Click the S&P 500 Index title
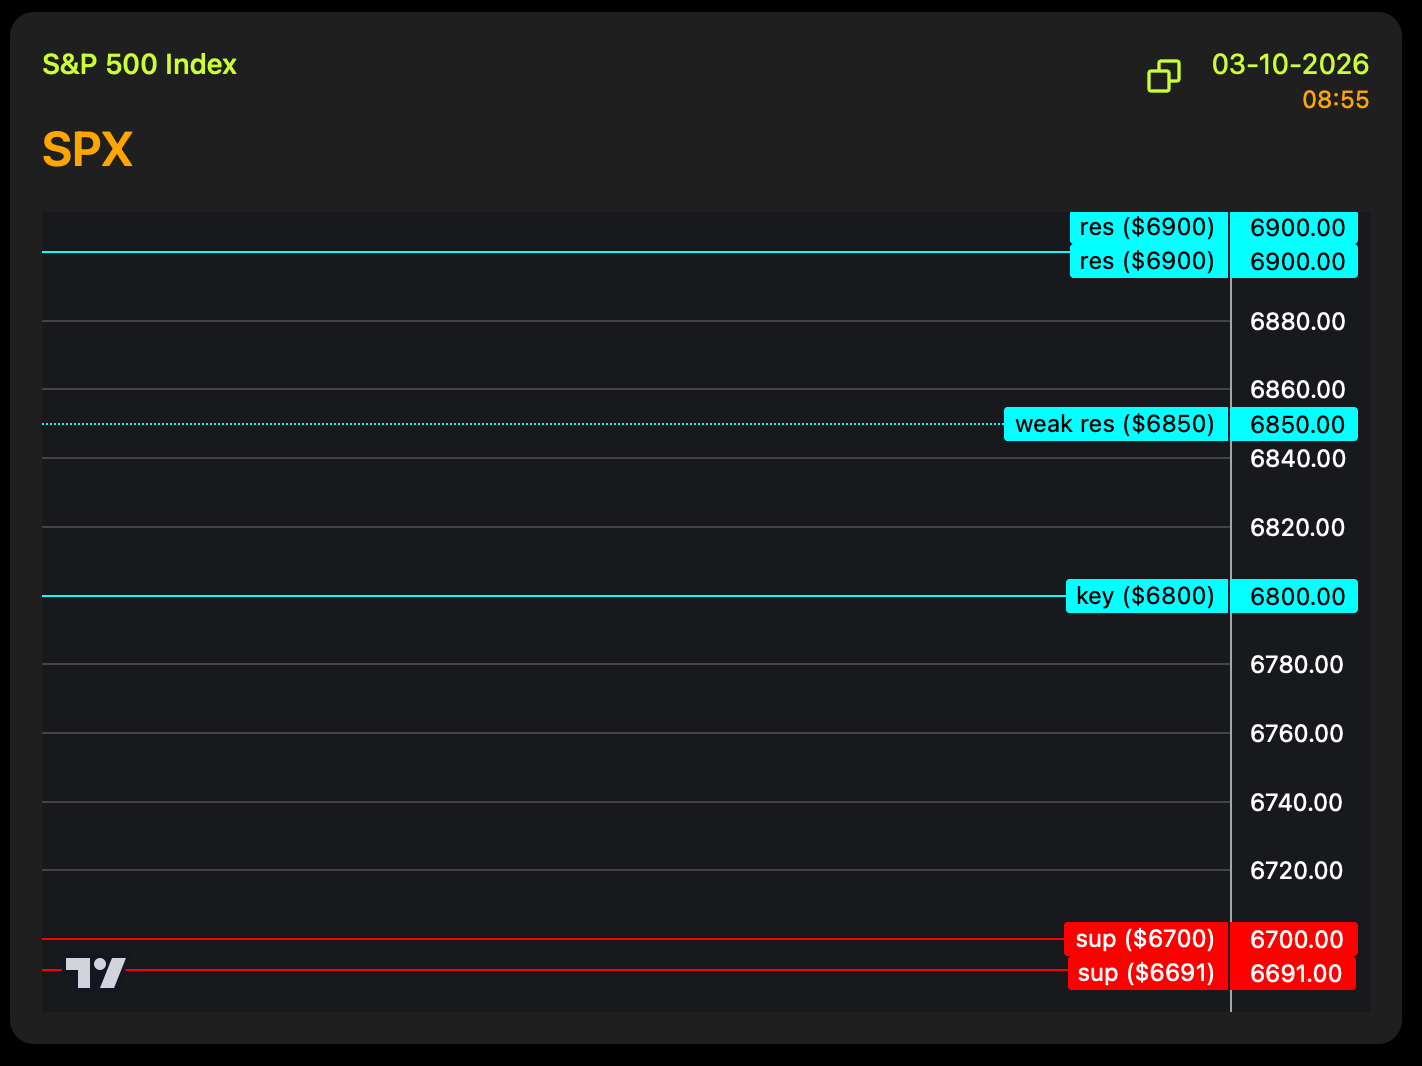The width and height of the screenshot is (1422, 1066). pos(140,65)
